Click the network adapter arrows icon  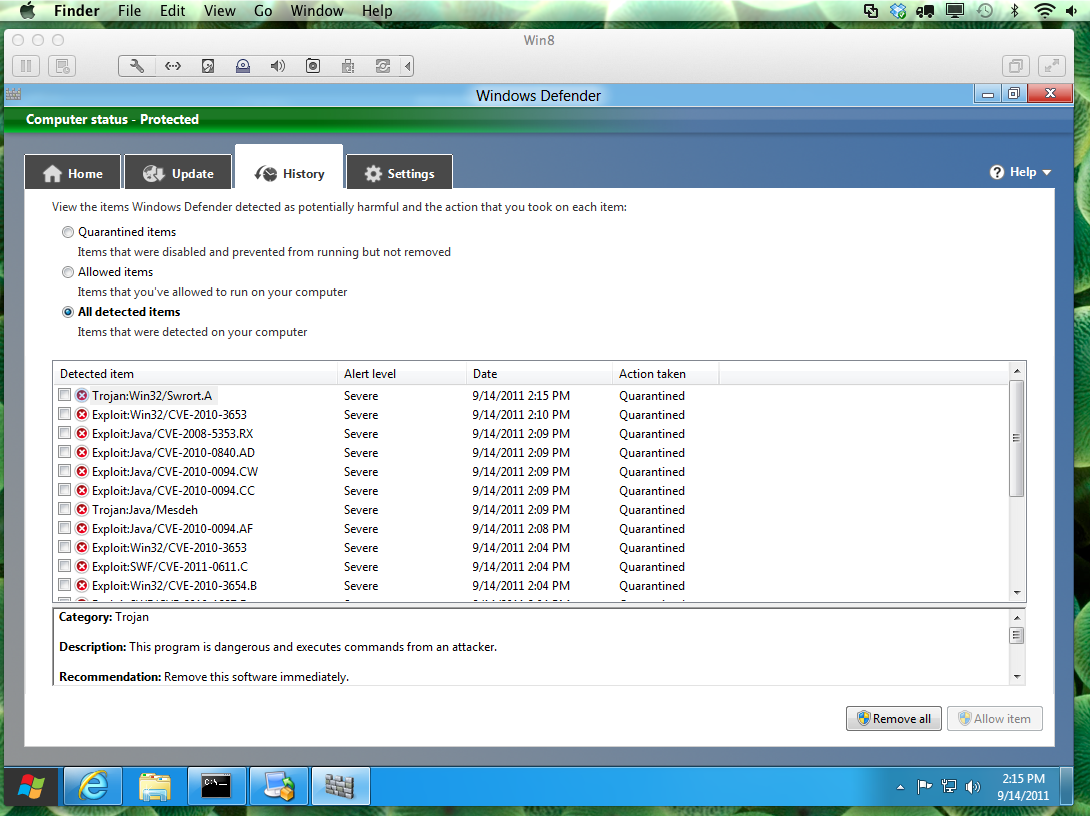(x=172, y=66)
